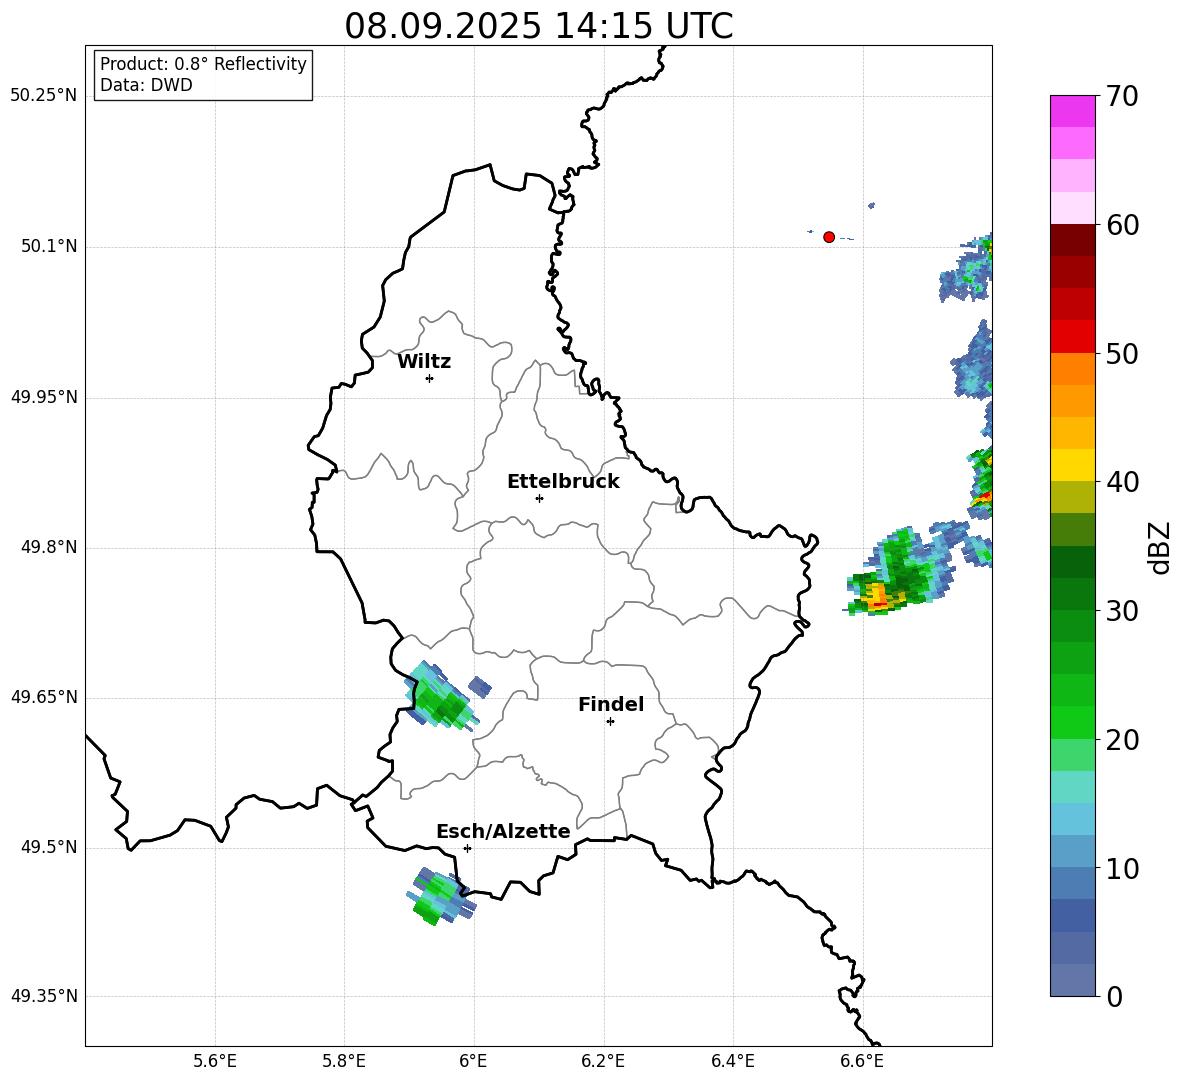1184x1081 pixels.
Task: Click the 20 colorbar tick label
Action: tap(1122, 740)
